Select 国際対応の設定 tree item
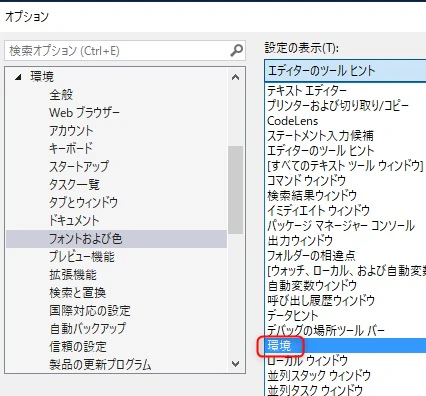Image resolution: width=426 pixels, height=396 pixels. 90,311
